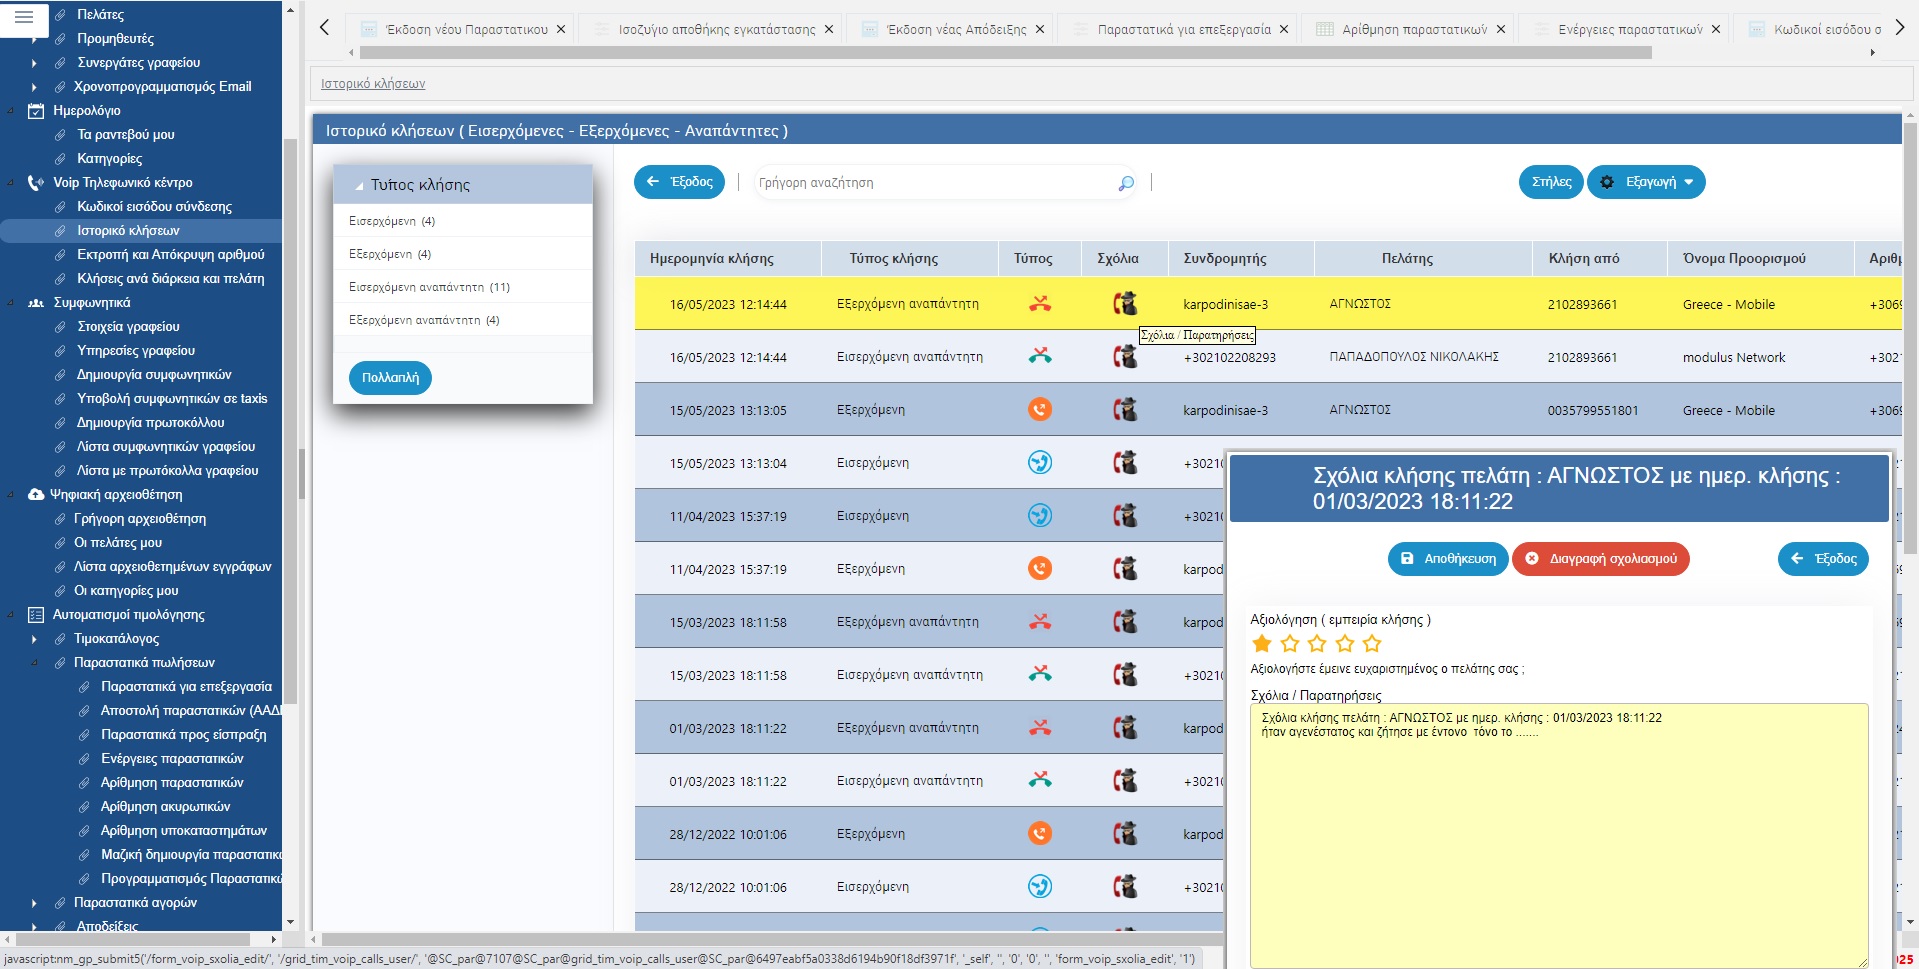Viewport: 1919px width, 969px height.
Task: Switch to Έκδοση νέας Απόδειξης tab
Action: [956, 29]
